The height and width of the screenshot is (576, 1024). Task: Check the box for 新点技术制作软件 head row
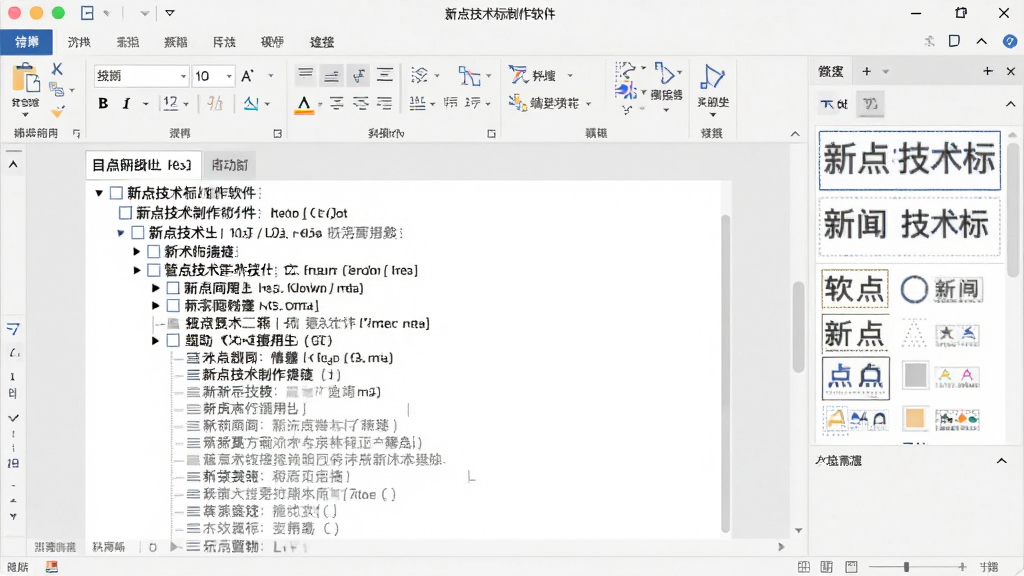[x=125, y=213]
